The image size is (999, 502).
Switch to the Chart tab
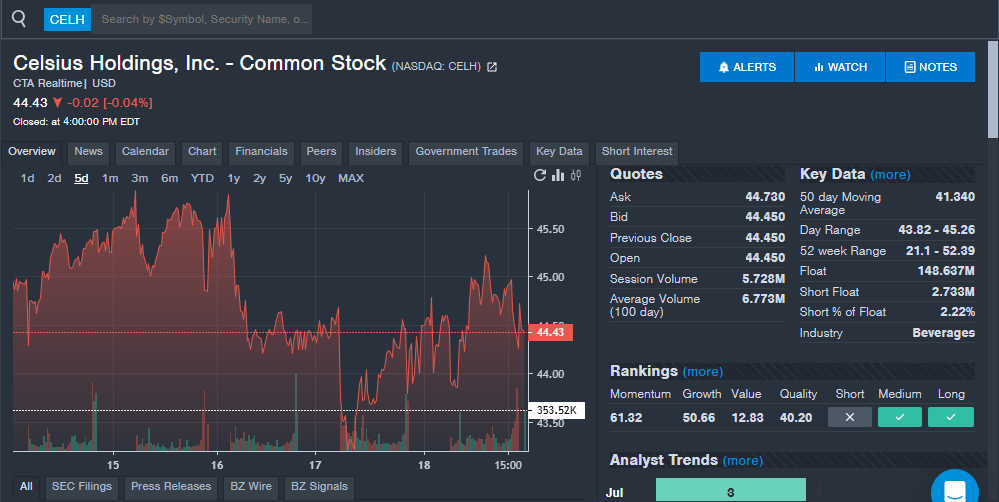[x=202, y=152]
